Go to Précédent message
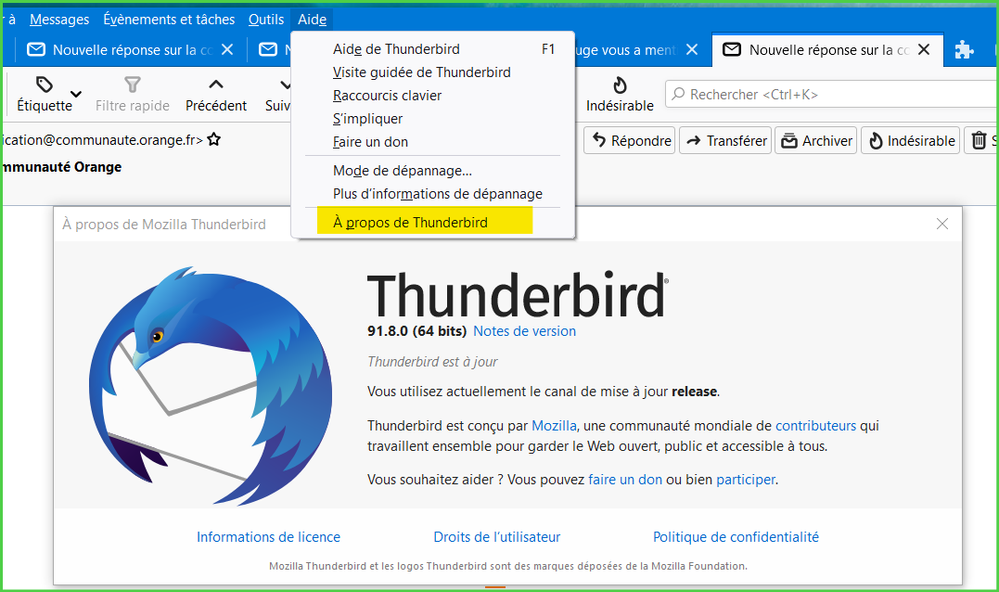999x592 pixels. (216, 94)
